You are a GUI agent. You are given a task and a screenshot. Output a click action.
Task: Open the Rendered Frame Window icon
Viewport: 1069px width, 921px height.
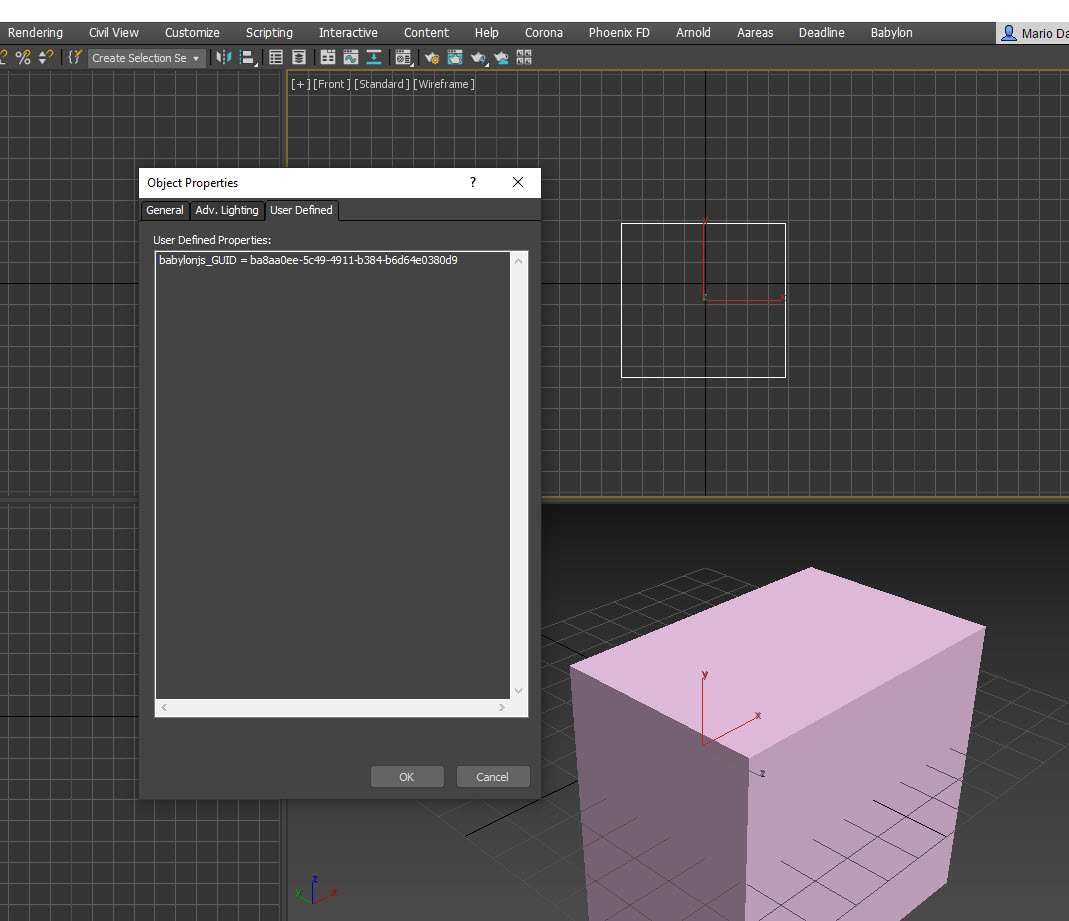click(x=455, y=58)
